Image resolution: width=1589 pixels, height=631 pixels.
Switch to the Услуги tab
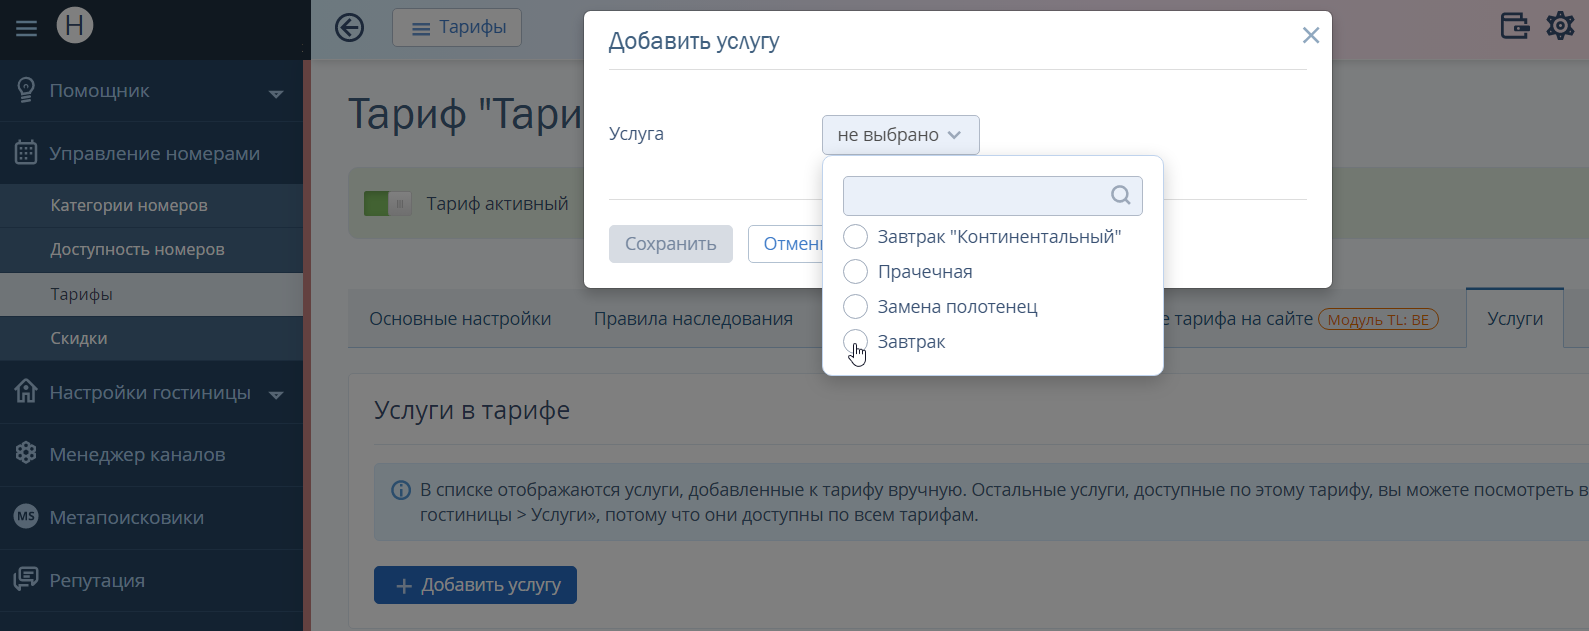1515,318
